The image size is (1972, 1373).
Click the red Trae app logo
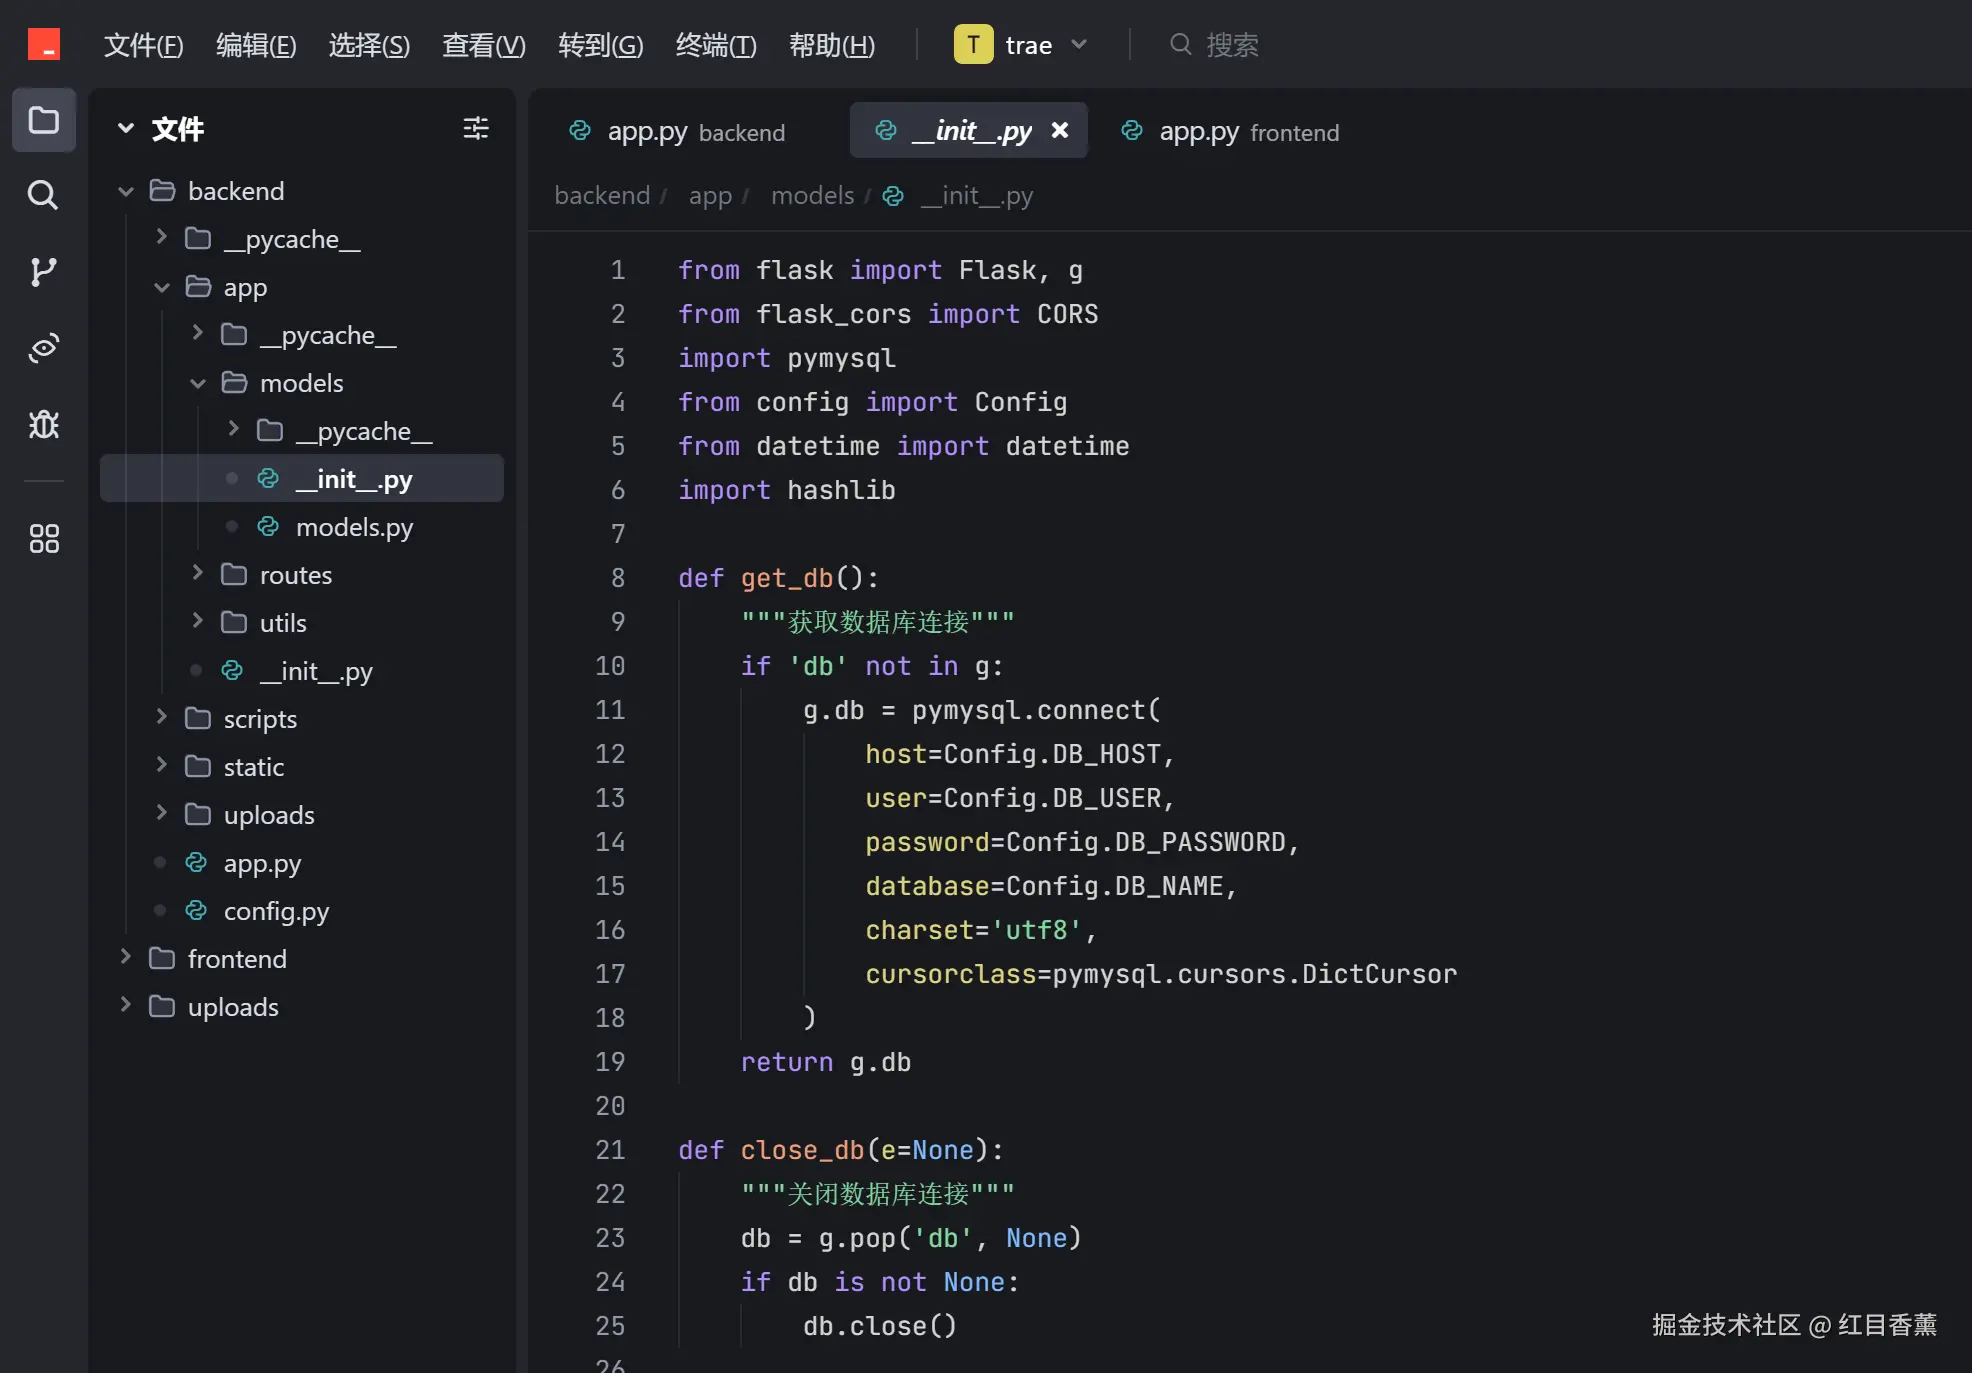pyautogui.click(x=44, y=44)
